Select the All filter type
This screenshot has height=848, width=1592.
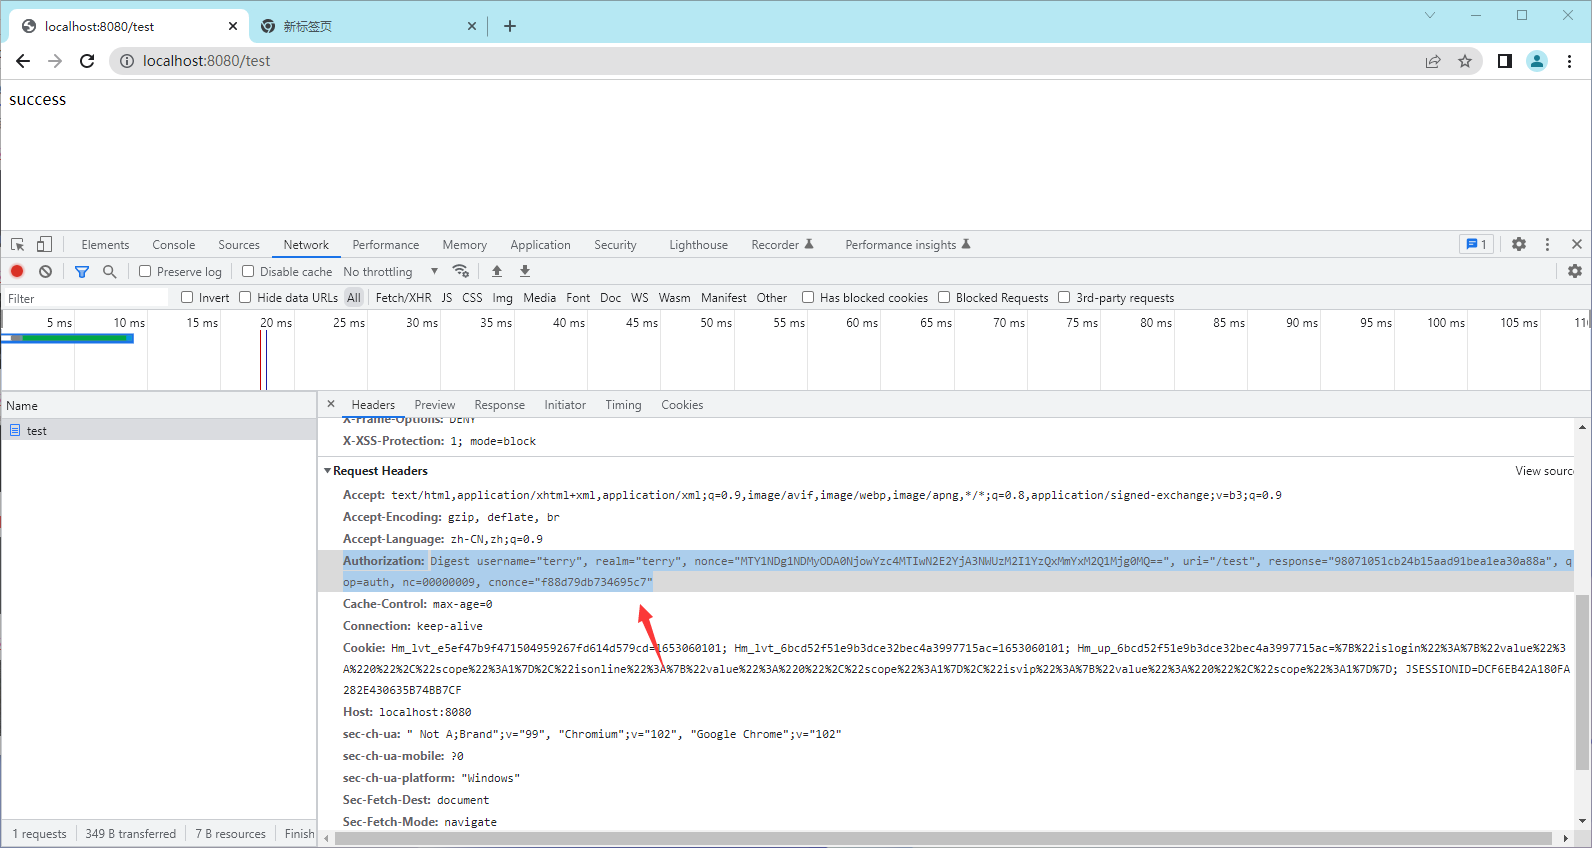pos(354,298)
